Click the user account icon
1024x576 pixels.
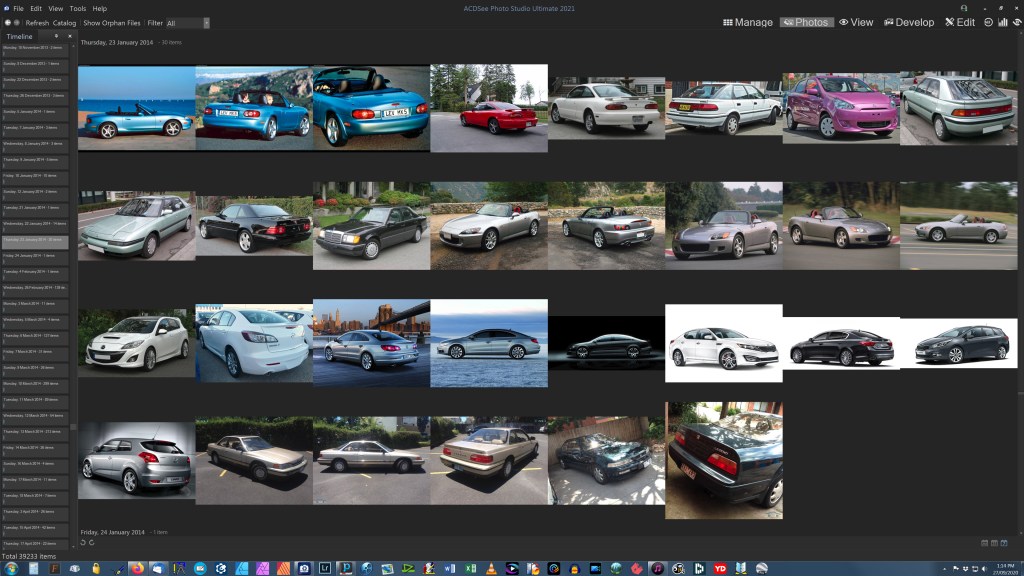coord(963,8)
